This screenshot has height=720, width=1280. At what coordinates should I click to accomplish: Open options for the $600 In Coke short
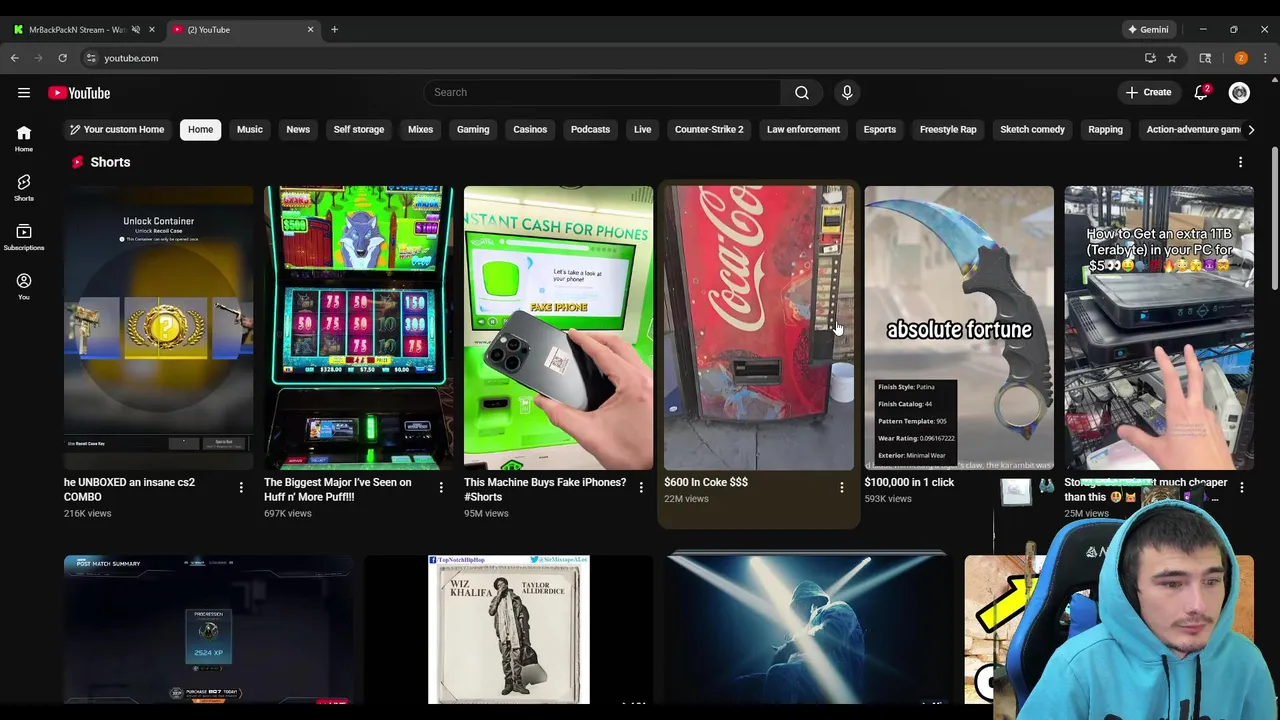click(x=841, y=487)
